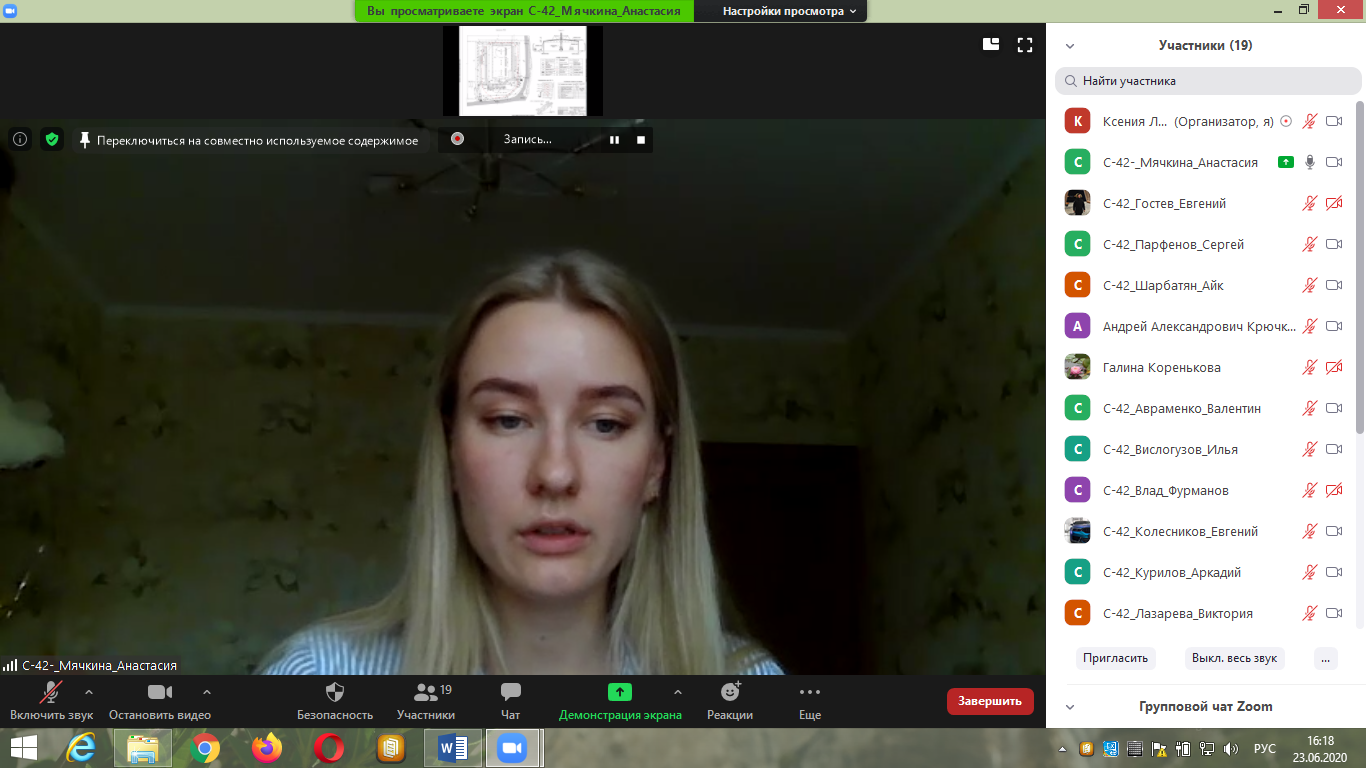
Task: Open audio options arrow next to microphone
Action: point(89,692)
